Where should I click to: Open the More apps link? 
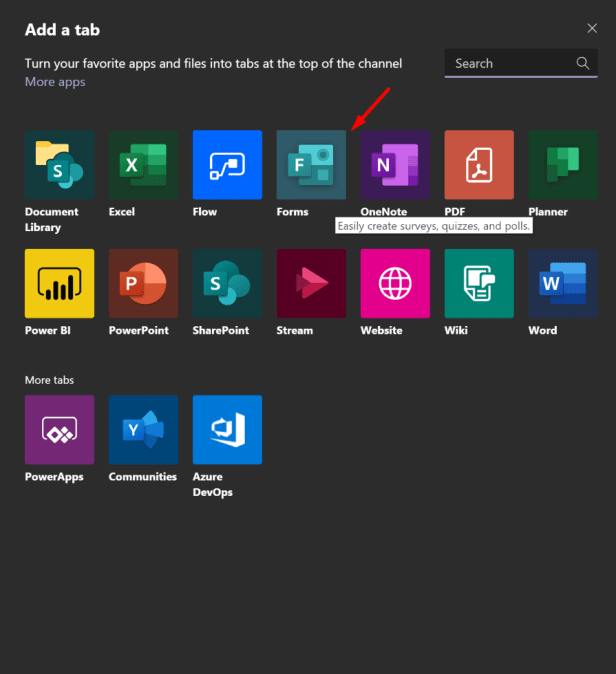(x=55, y=82)
